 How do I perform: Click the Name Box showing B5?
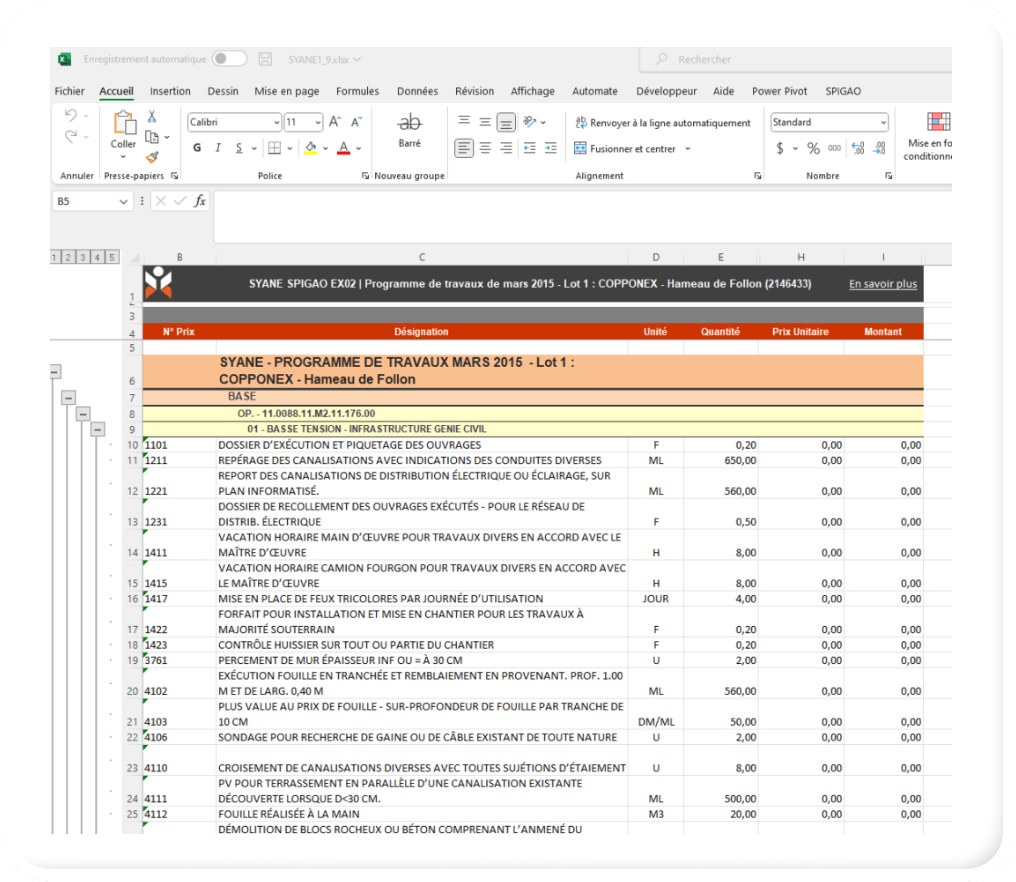click(83, 201)
